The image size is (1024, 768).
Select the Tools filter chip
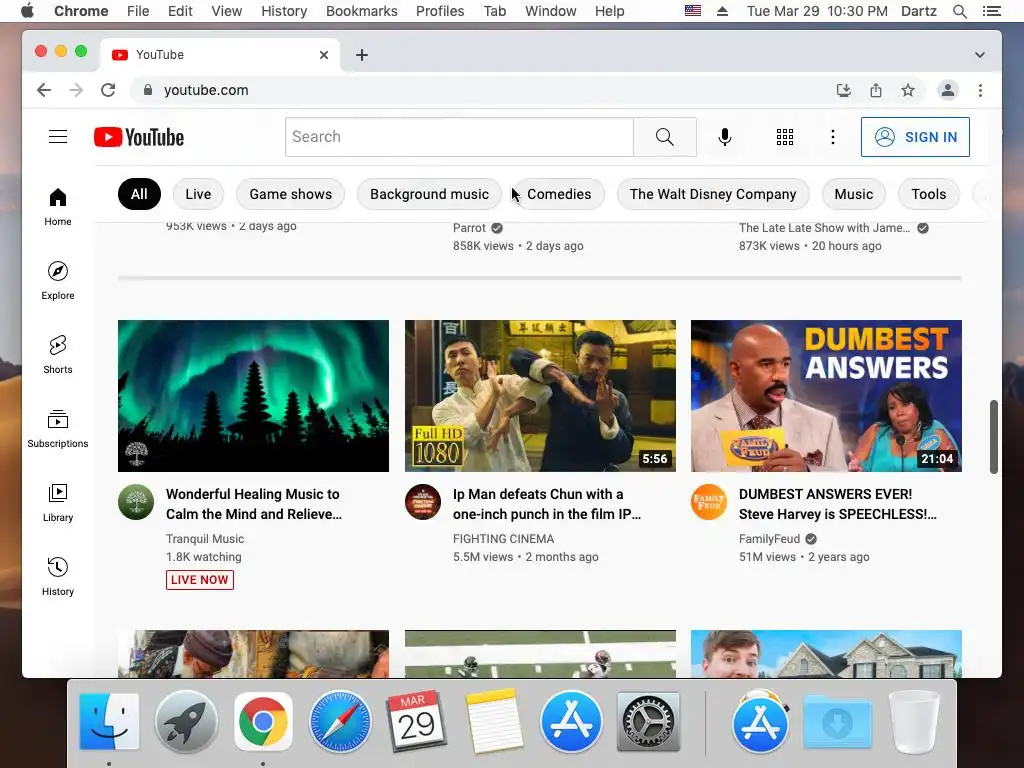click(x=929, y=194)
